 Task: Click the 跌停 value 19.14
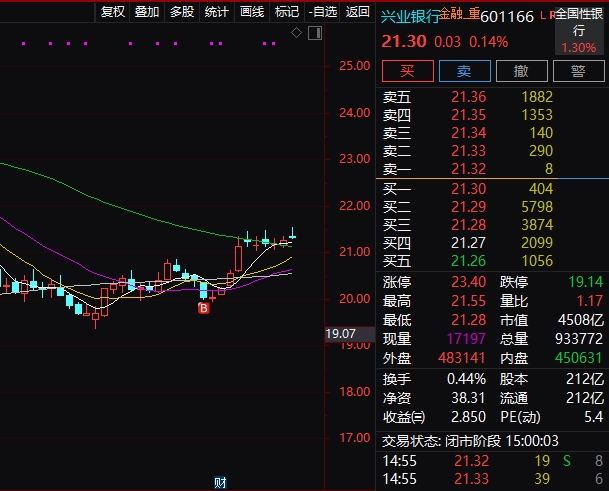pyautogui.click(x=586, y=282)
